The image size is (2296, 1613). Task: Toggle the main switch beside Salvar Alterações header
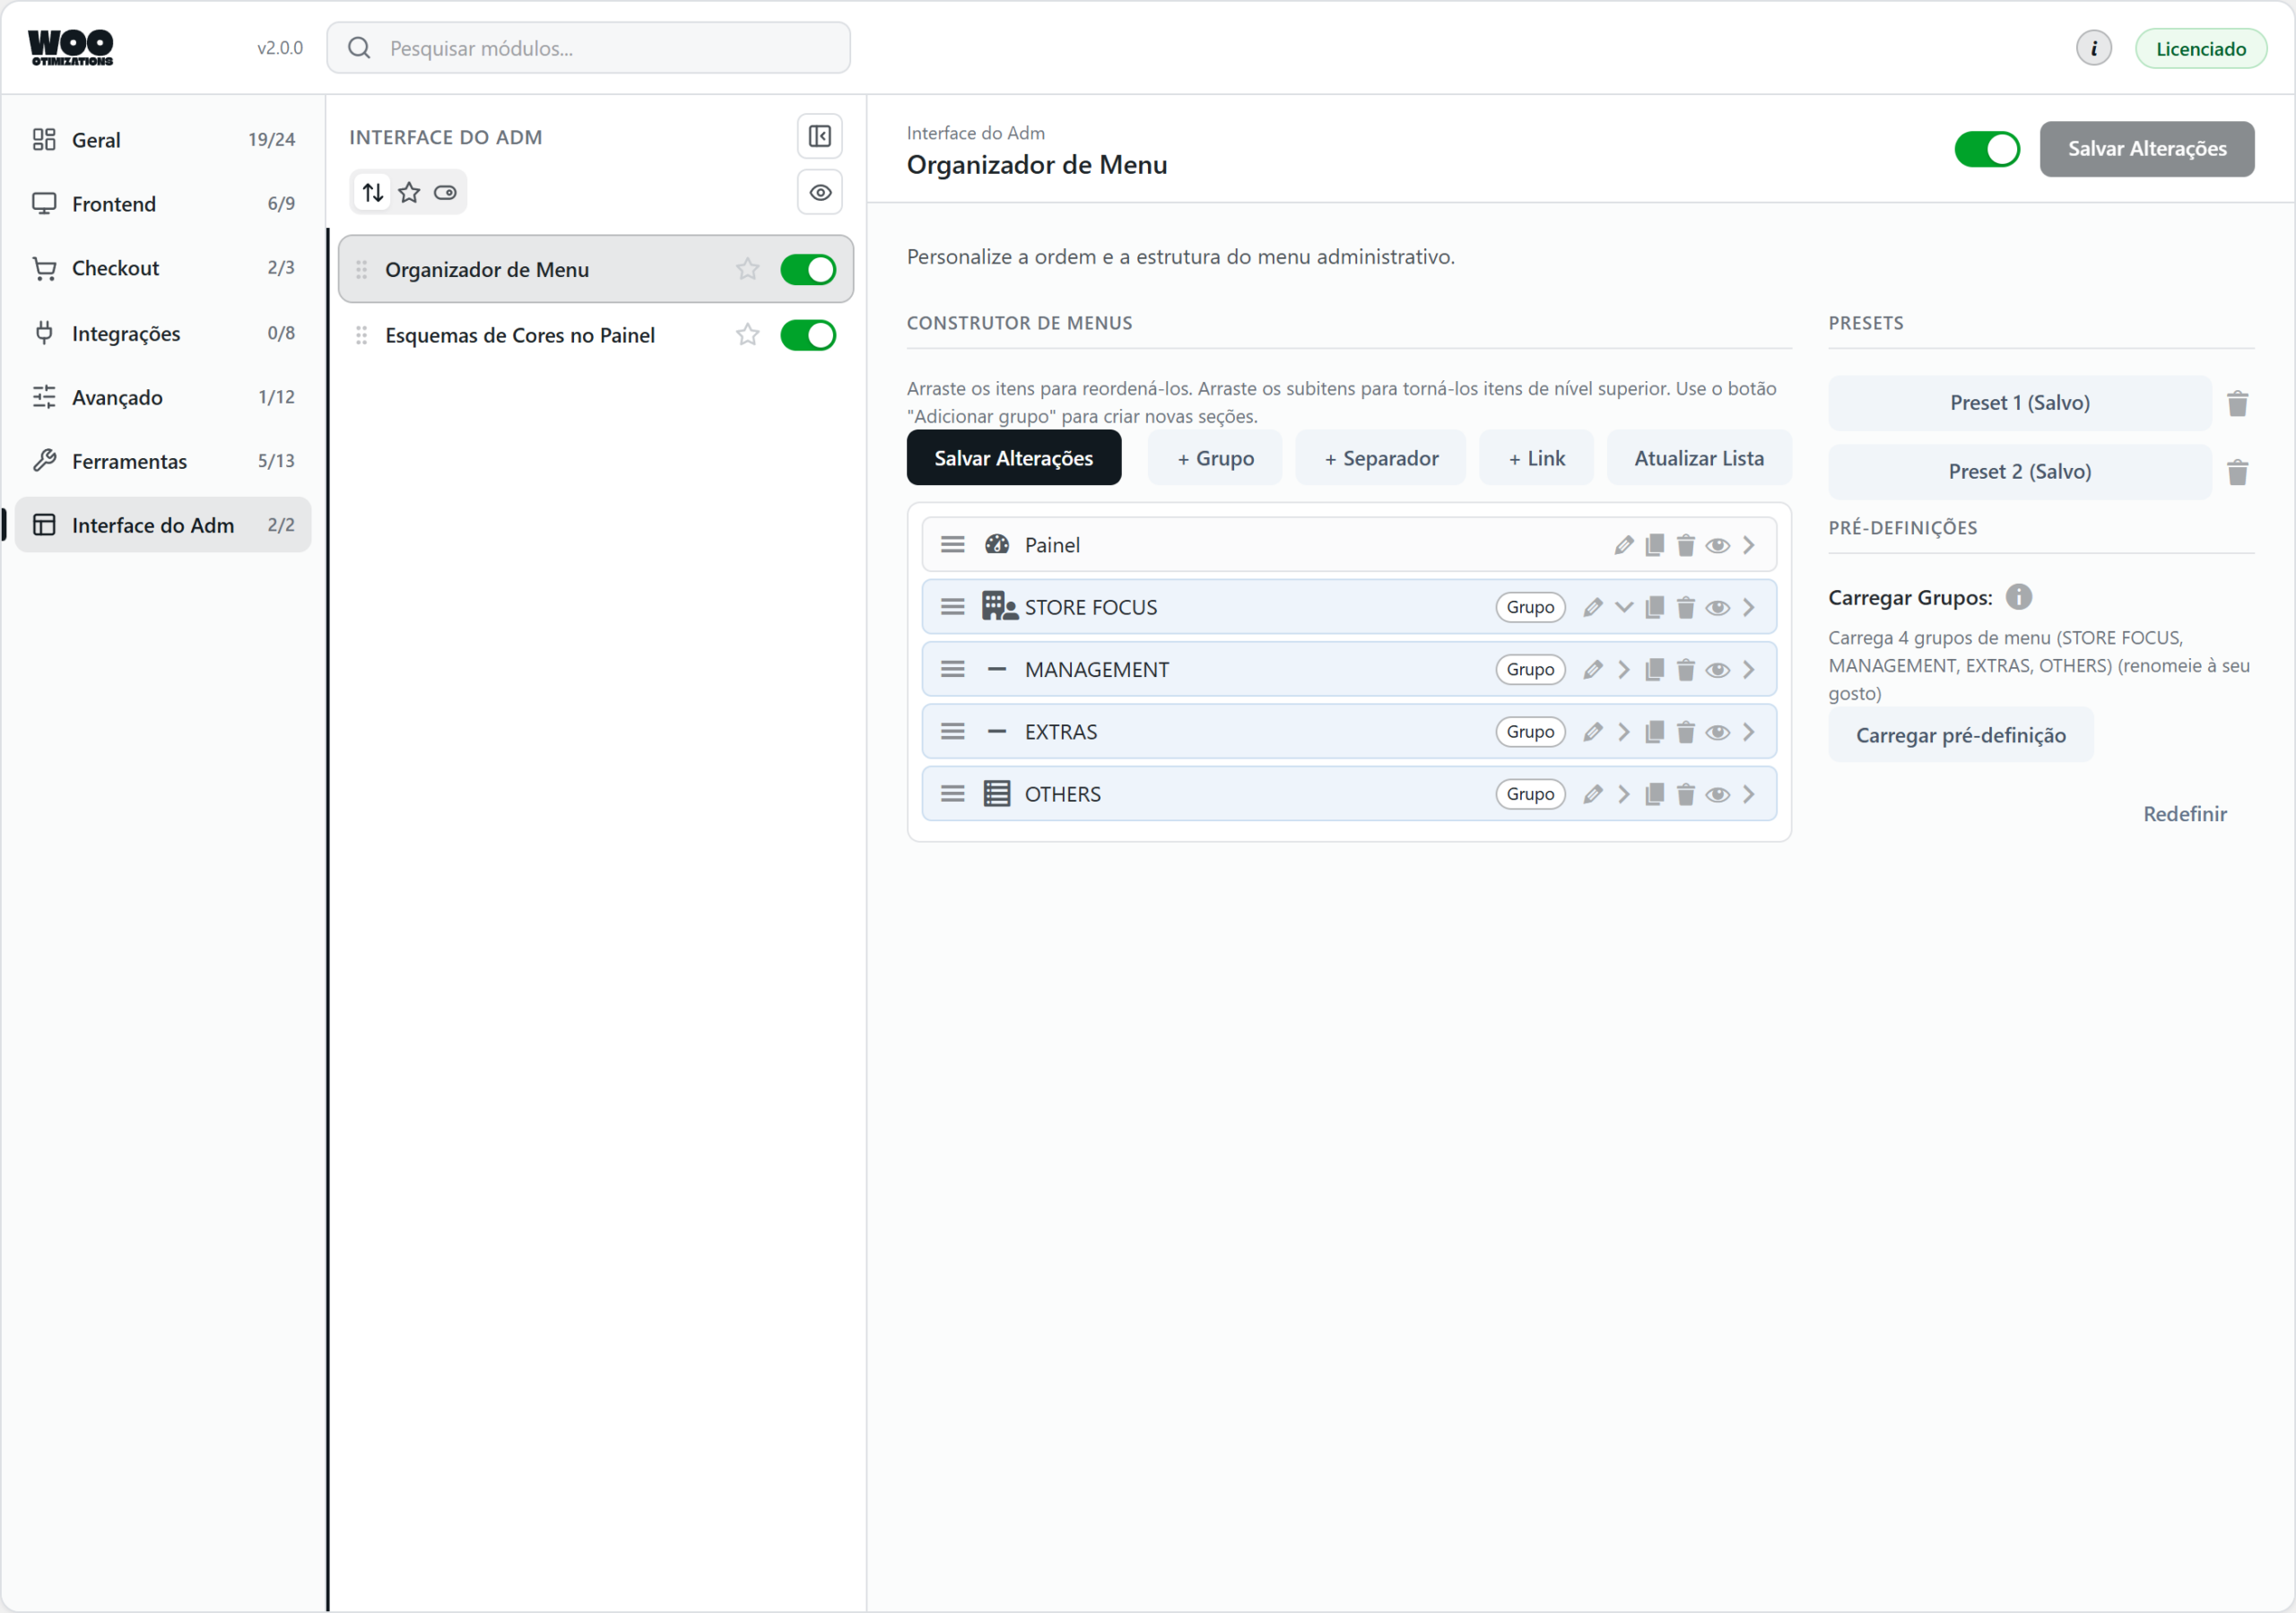1986,149
